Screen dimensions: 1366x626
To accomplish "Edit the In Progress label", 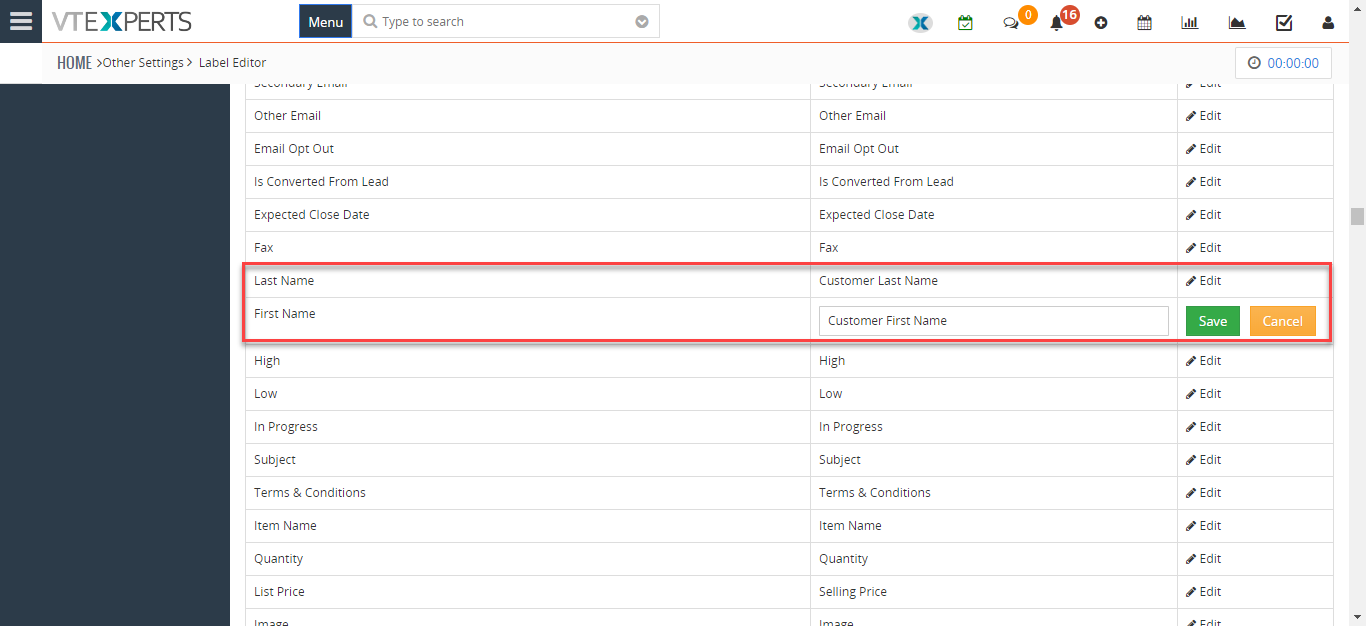I will tap(1203, 427).
